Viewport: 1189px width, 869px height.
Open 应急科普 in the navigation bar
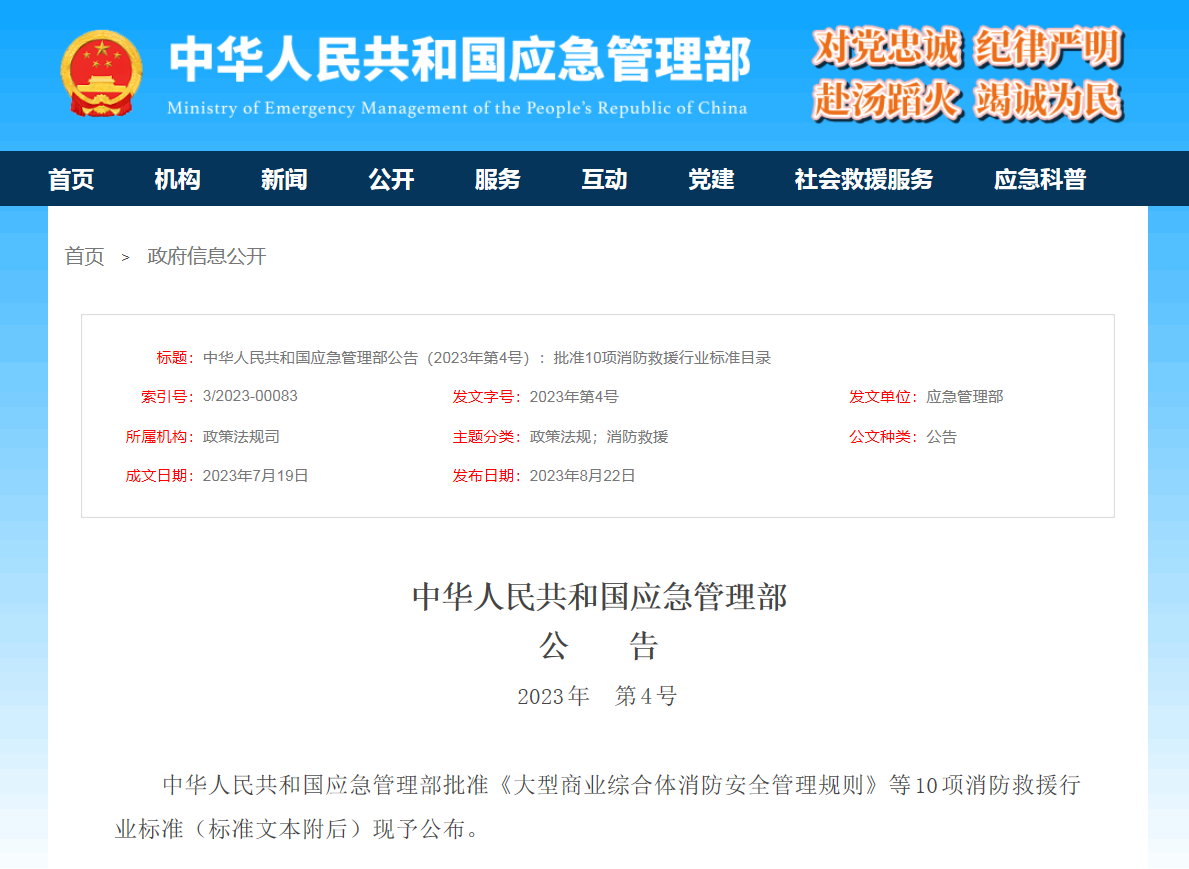click(1039, 179)
